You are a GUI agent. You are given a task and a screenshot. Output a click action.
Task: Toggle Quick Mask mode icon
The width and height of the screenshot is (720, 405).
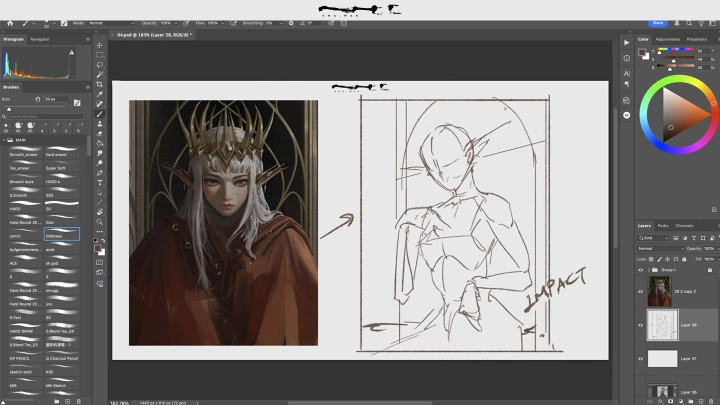(100, 263)
